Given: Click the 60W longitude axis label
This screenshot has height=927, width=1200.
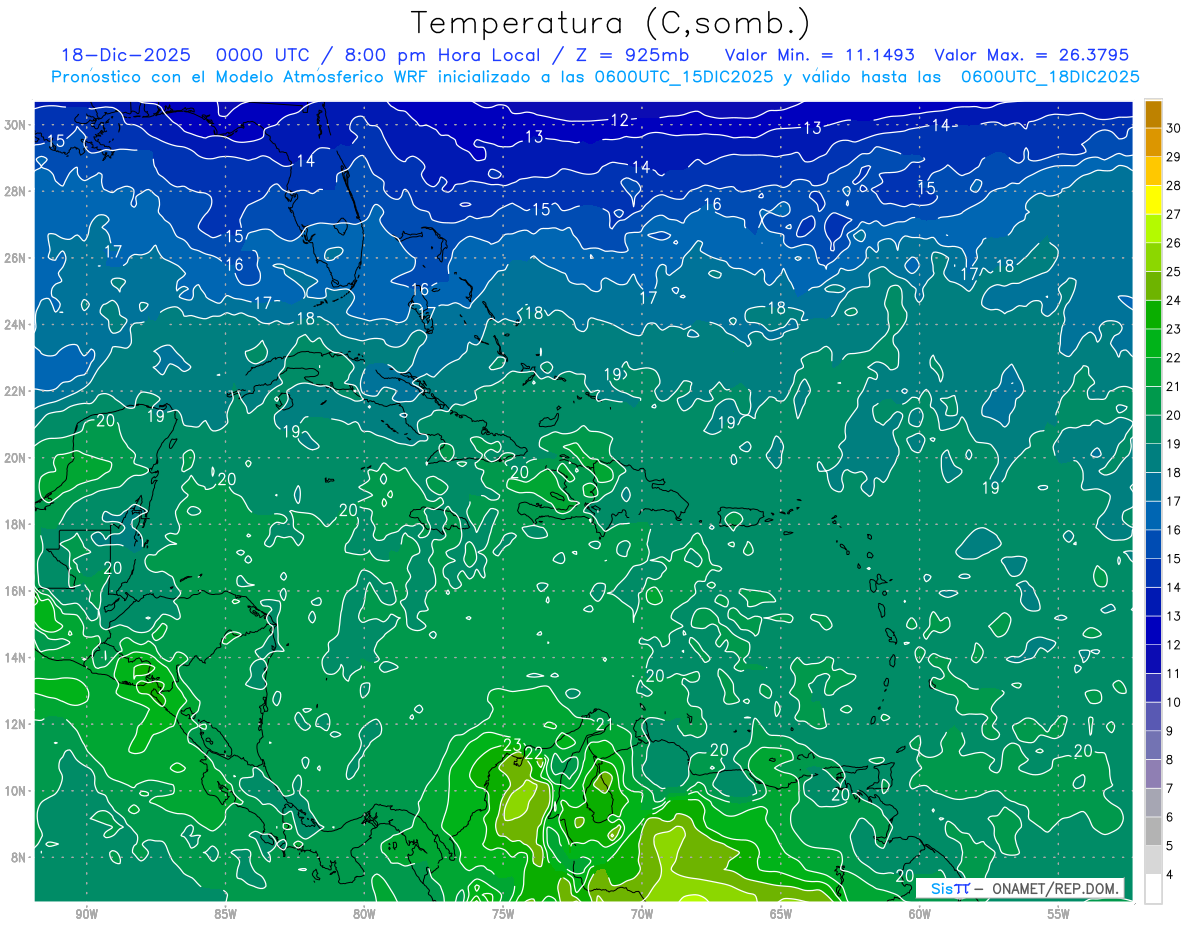Looking at the screenshot, I should click(920, 914).
